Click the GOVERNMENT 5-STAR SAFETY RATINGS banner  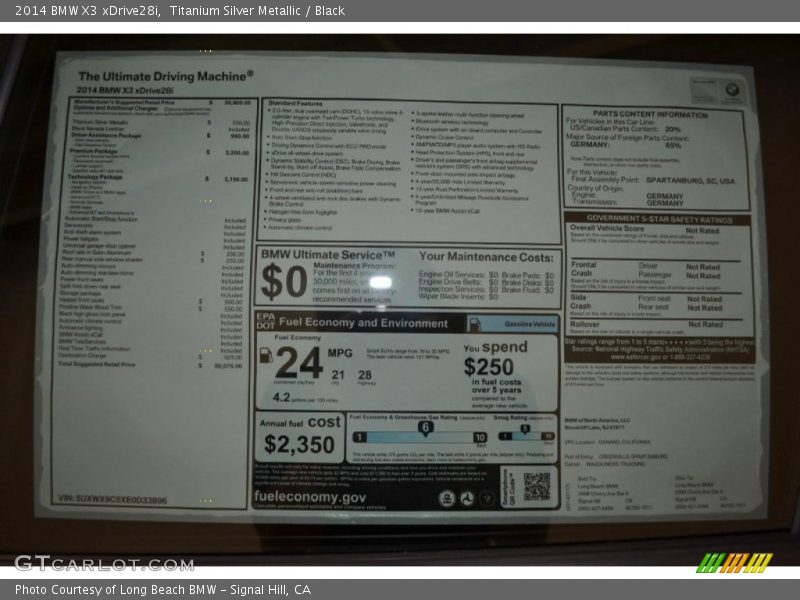click(x=659, y=219)
